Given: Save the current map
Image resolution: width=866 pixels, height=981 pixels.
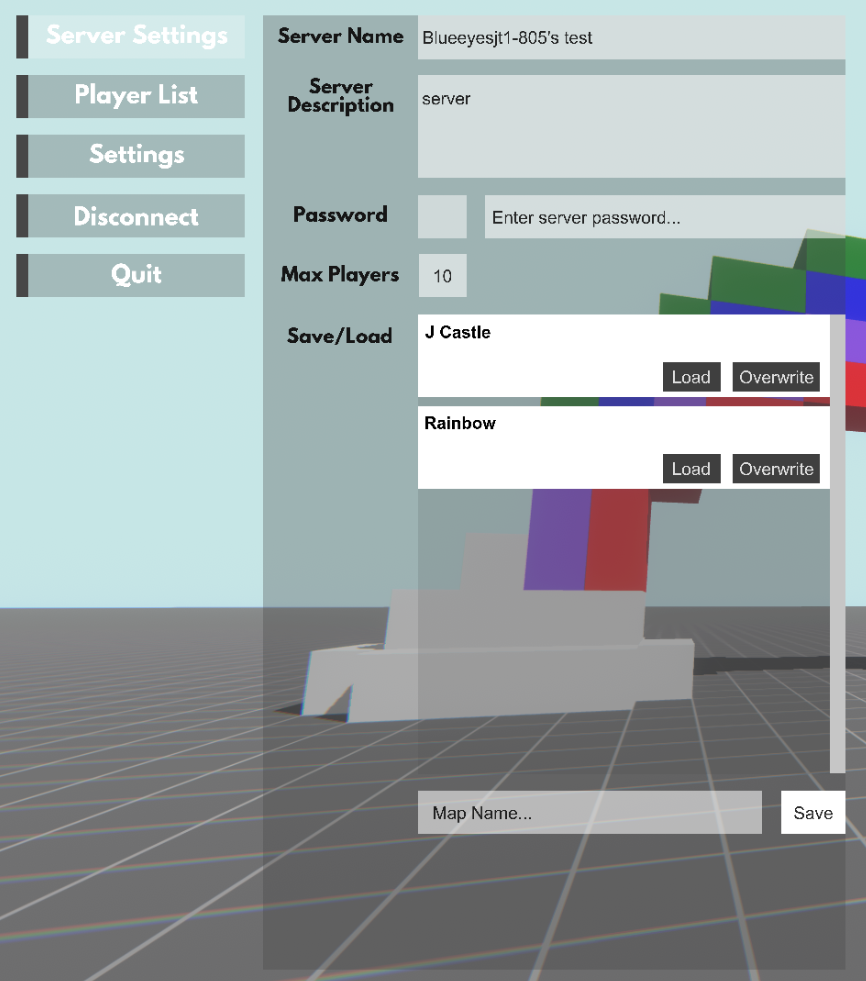Looking at the screenshot, I should tap(813, 812).
